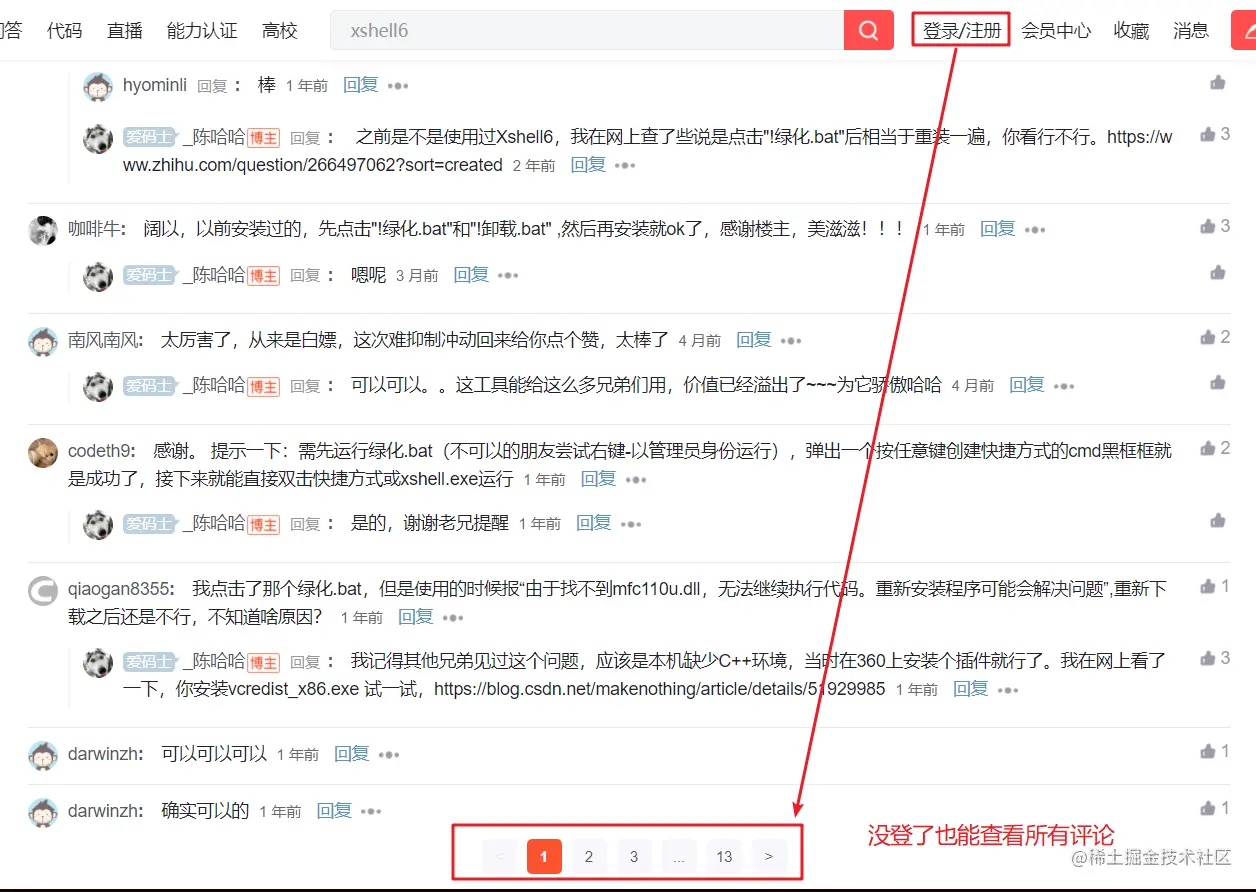Open more options on hyominli's 棒 reply
This screenshot has height=892, width=1256.
[x=398, y=86]
